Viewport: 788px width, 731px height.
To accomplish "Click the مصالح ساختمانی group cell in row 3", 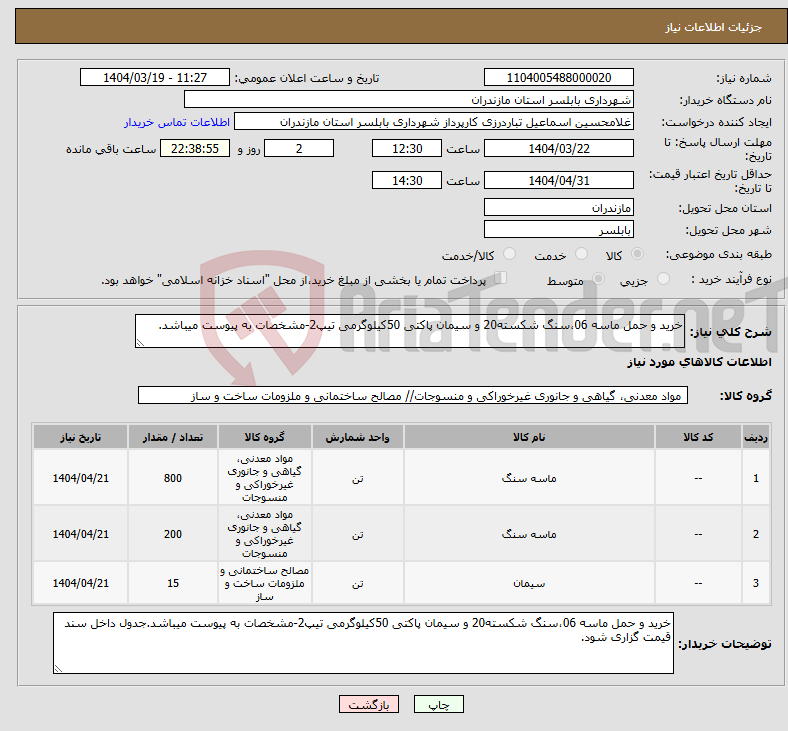I will 265,583.
